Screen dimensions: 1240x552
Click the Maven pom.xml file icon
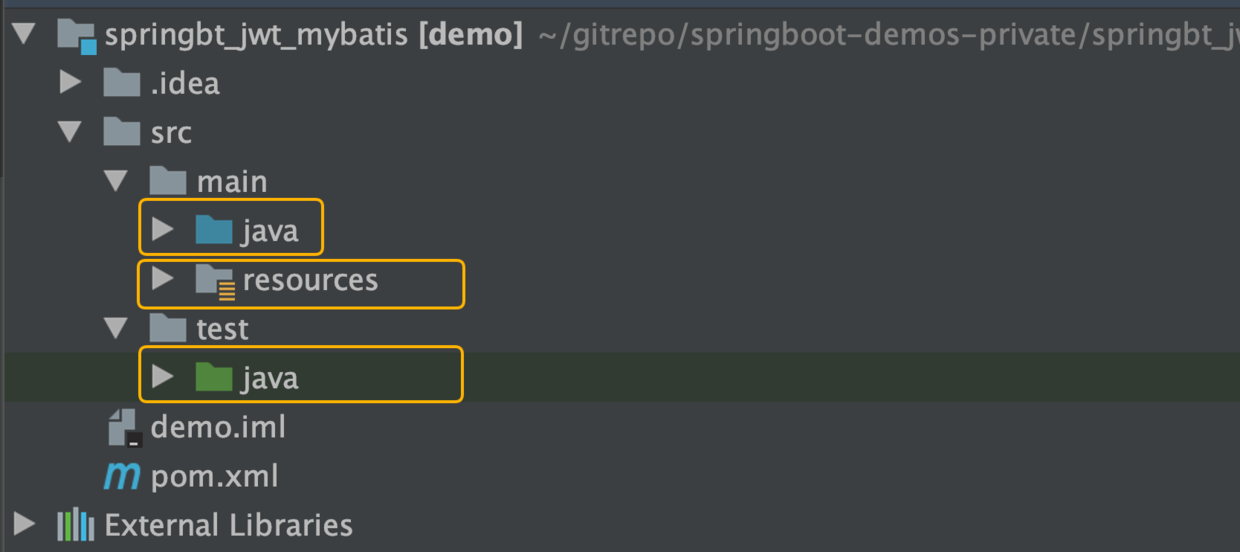122,476
